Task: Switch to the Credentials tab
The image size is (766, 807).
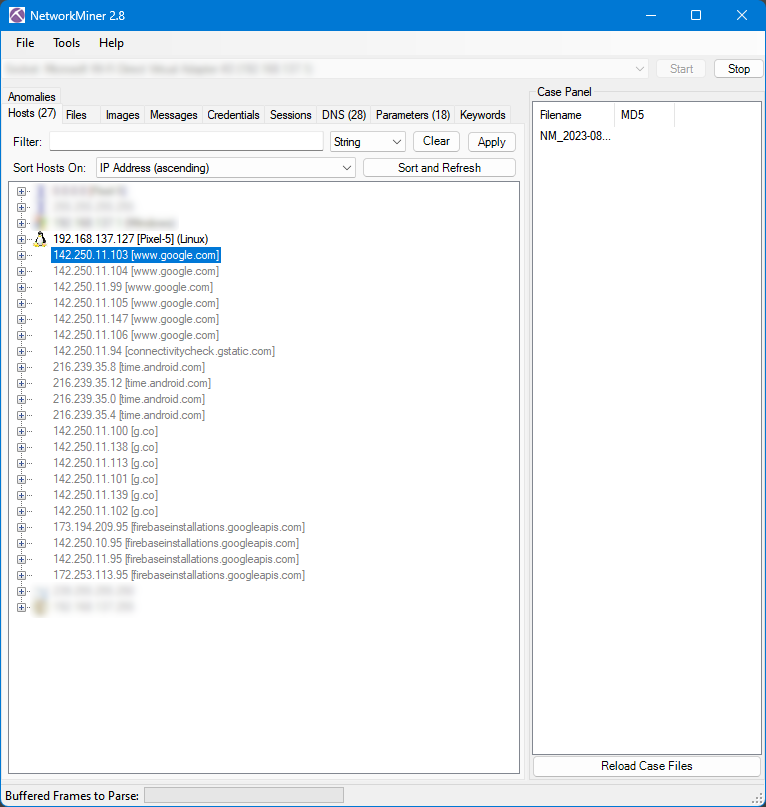Action: [233, 115]
